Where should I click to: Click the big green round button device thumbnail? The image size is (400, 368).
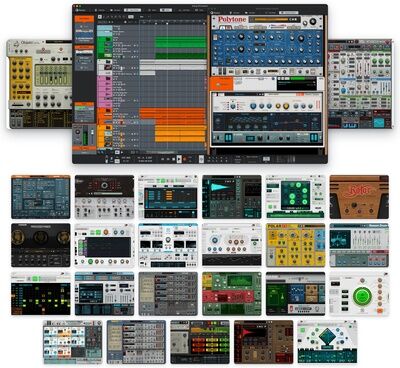tap(359, 294)
